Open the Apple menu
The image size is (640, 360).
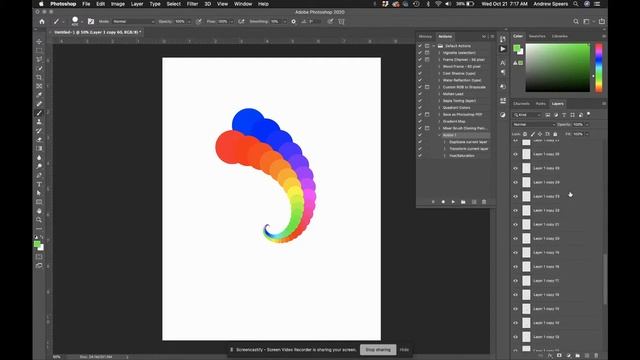[x=41, y=4]
